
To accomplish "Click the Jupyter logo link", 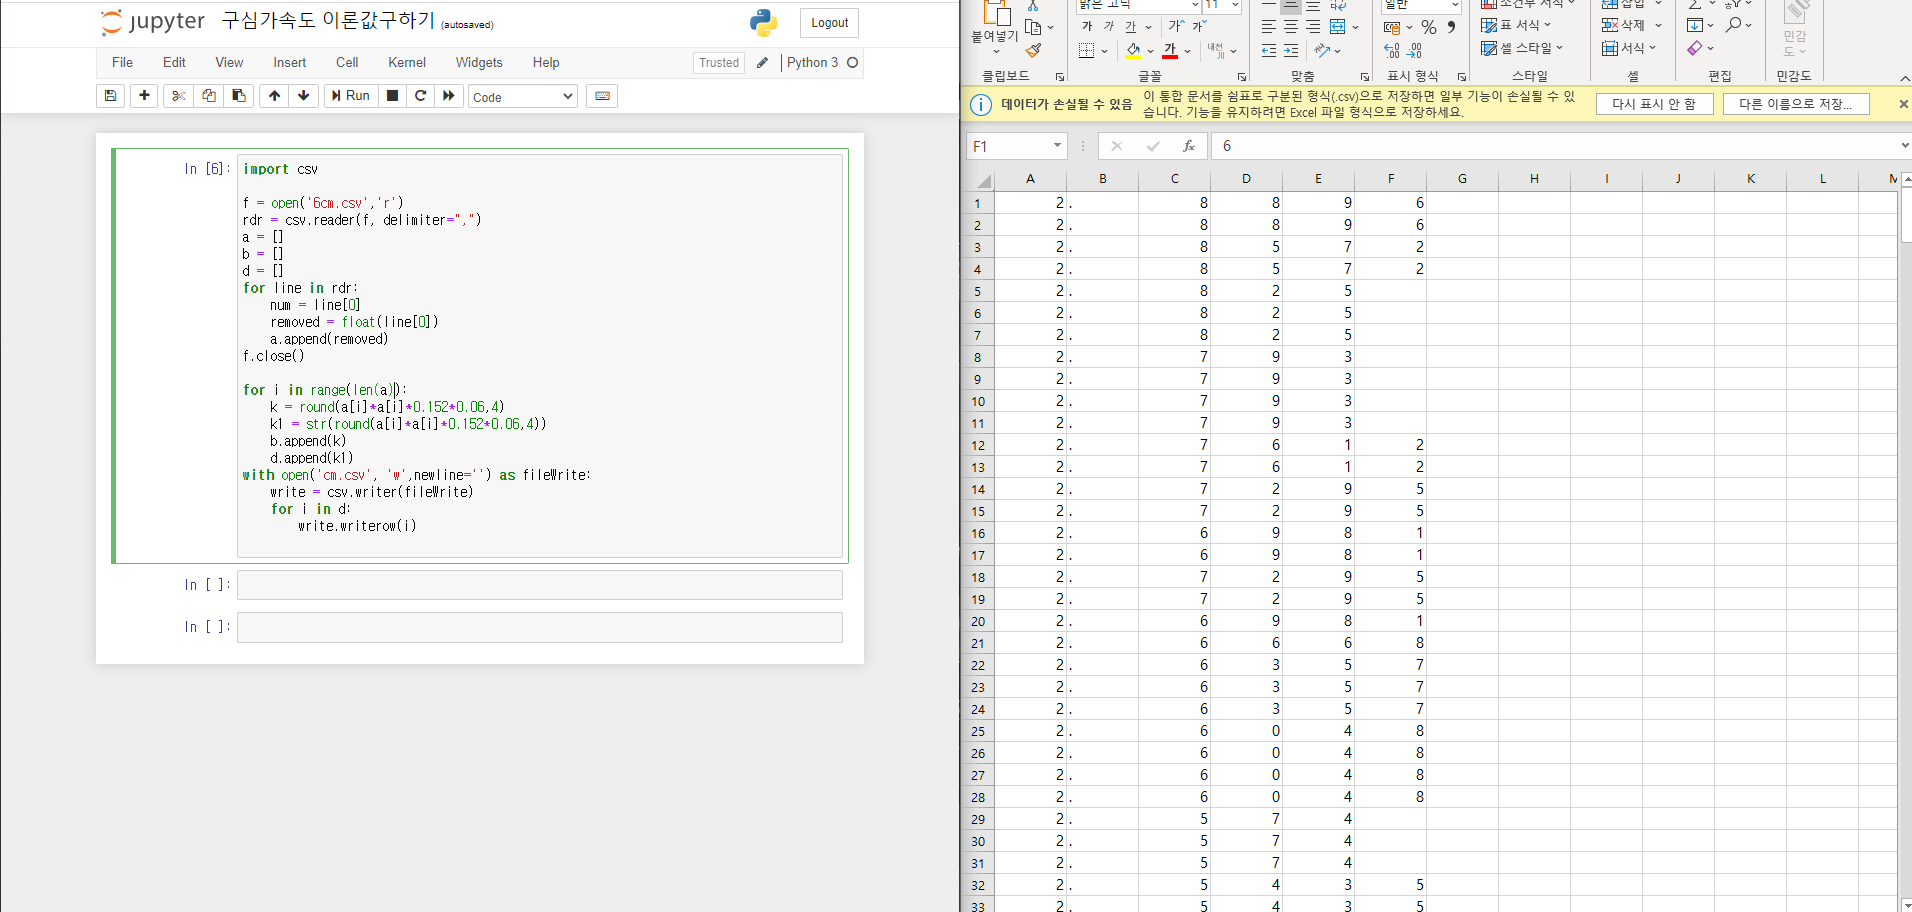I will click(x=153, y=22).
